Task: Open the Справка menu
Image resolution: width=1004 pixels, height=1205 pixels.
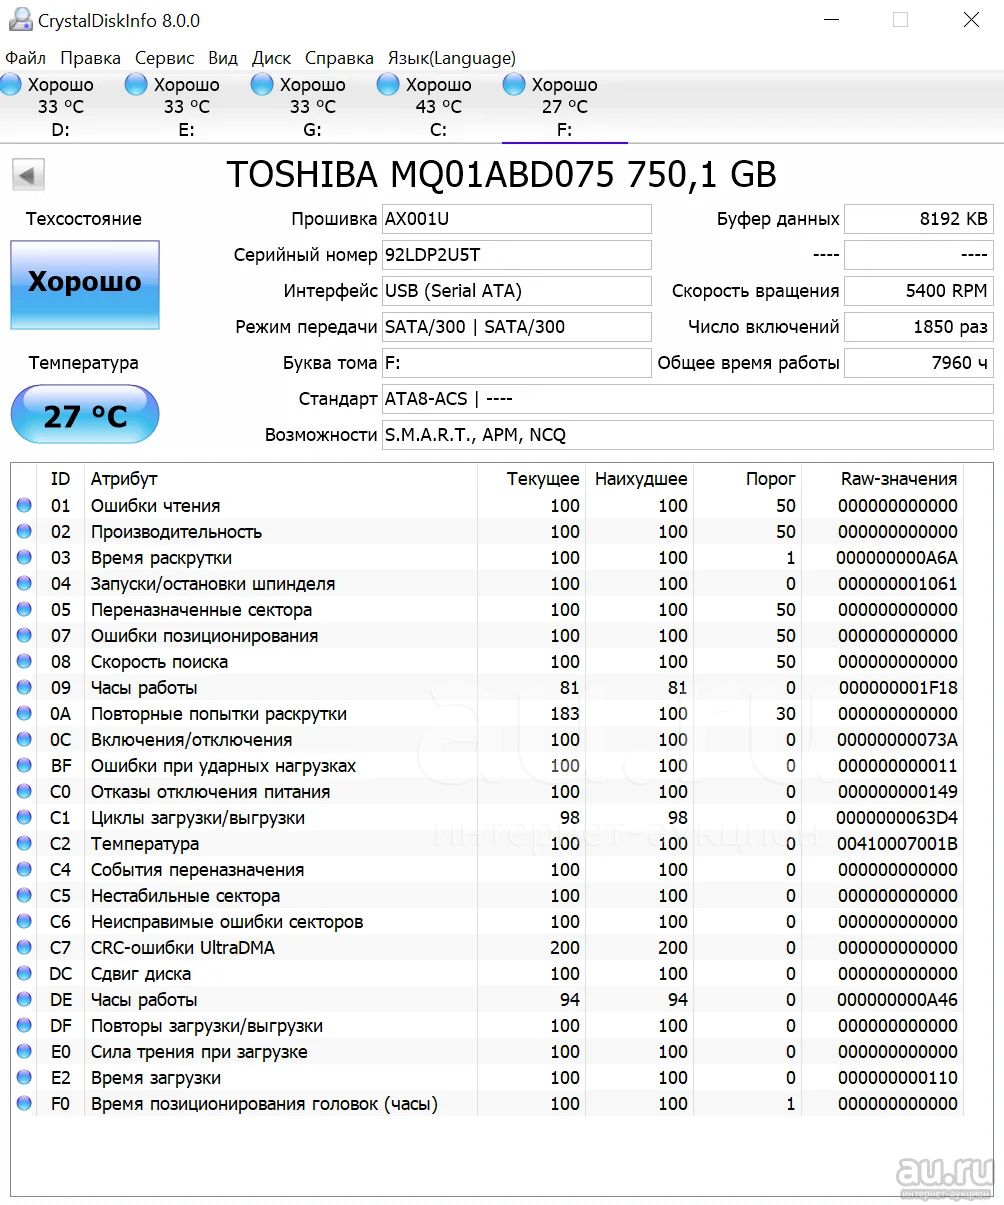Action: coord(339,58)
